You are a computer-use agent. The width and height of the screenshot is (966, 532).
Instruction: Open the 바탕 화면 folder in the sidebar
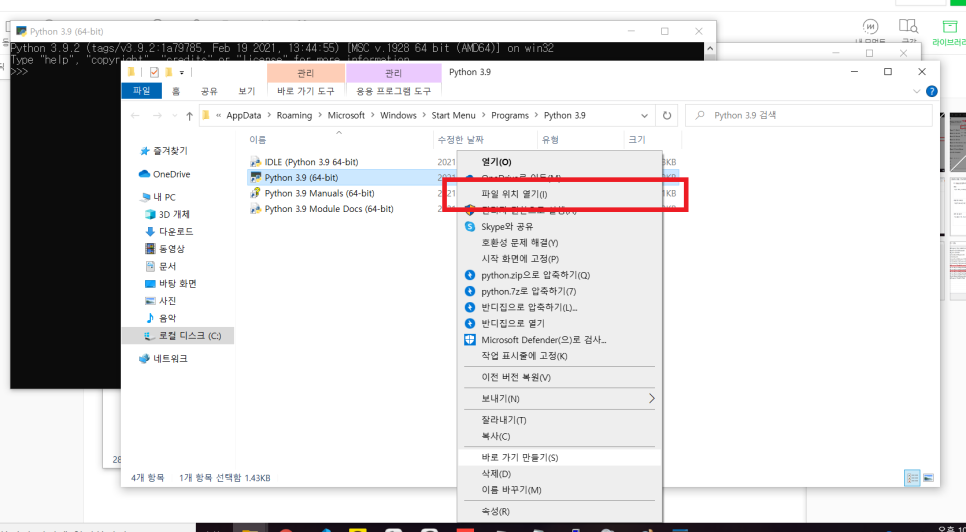(171, 284)
